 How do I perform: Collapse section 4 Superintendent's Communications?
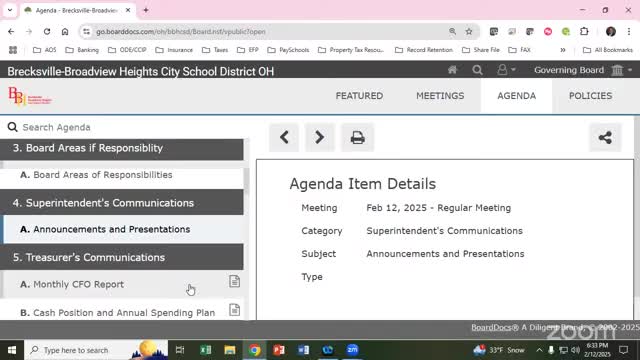[x=122, y=203]
